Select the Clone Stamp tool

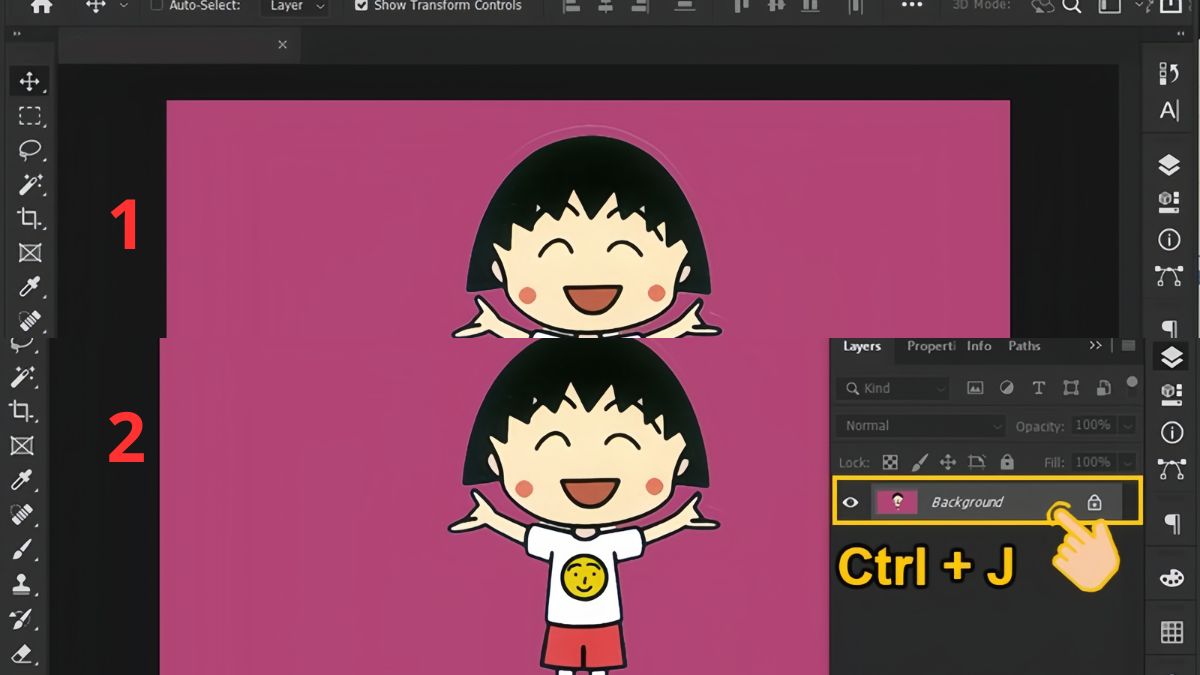tap(21, 584)
